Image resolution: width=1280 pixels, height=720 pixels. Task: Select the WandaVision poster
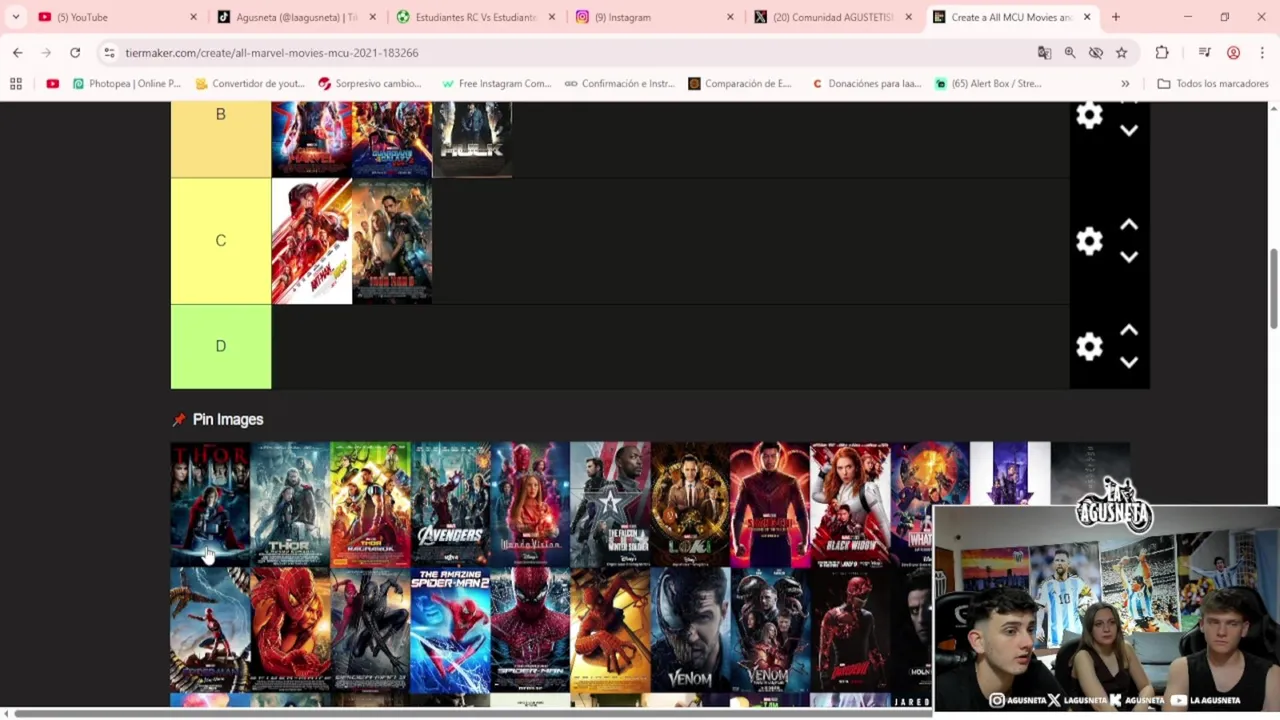(x=530, y=505)
